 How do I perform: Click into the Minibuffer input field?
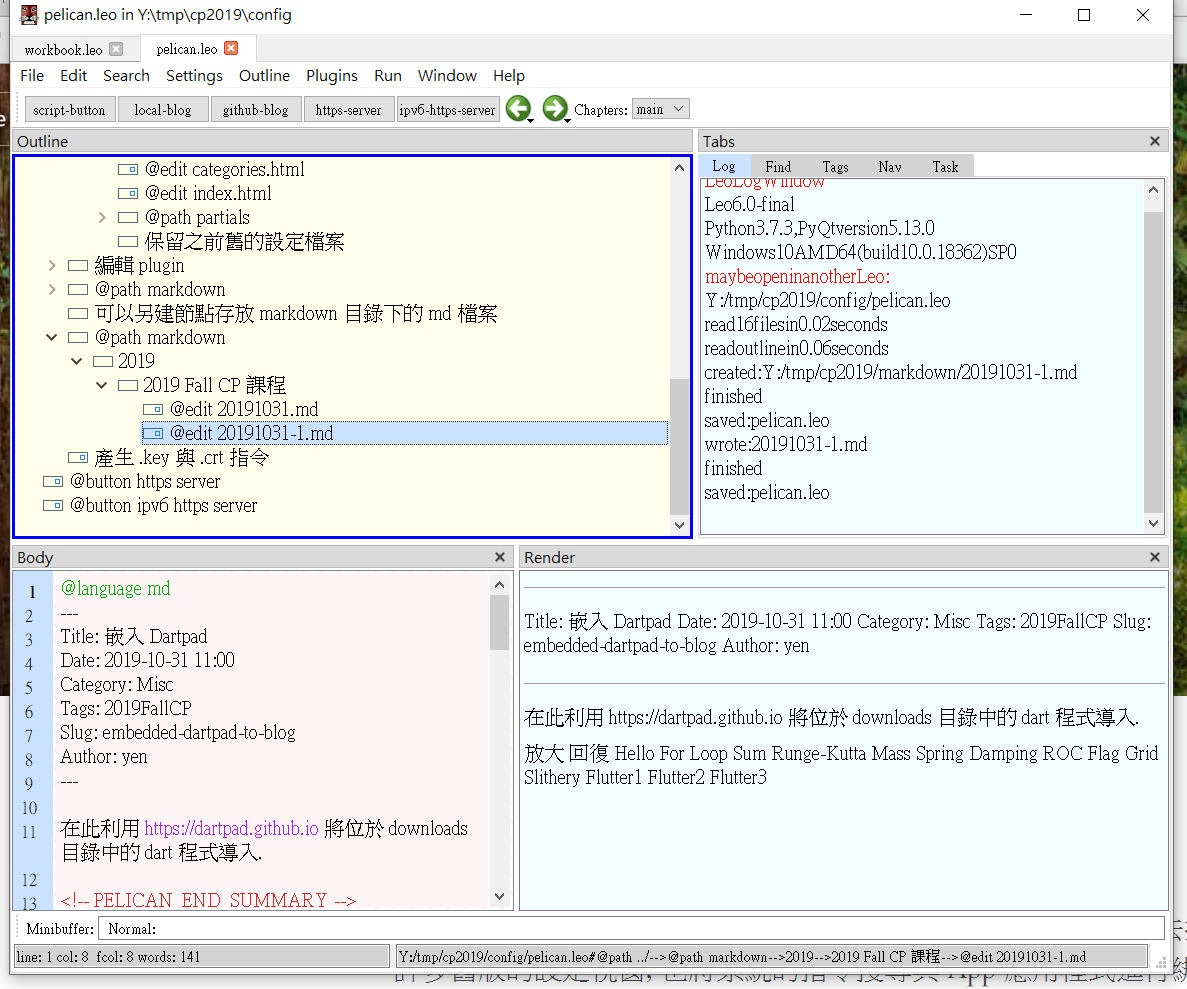pos(630,929)
